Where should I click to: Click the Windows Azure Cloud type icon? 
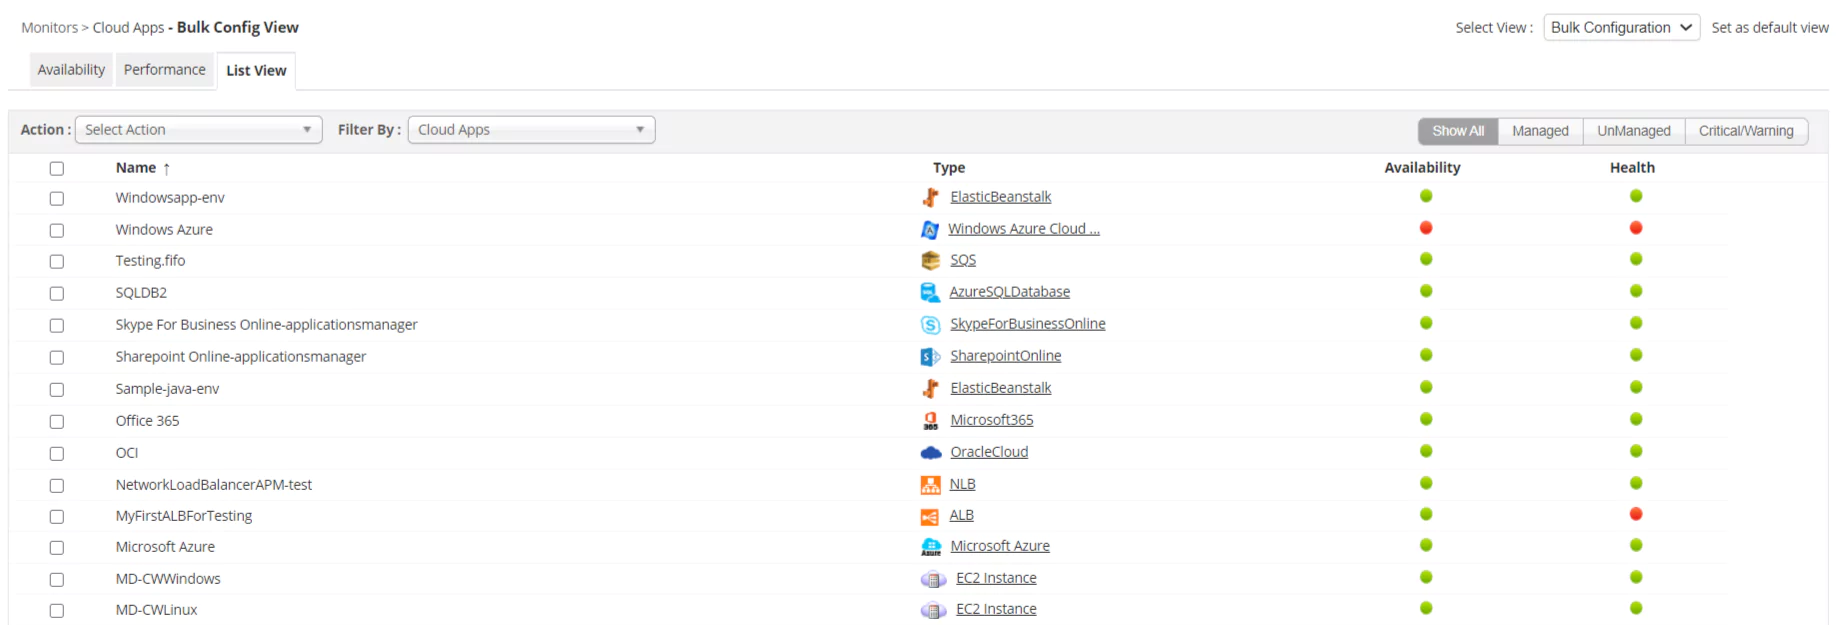click(x=930, y=229)
